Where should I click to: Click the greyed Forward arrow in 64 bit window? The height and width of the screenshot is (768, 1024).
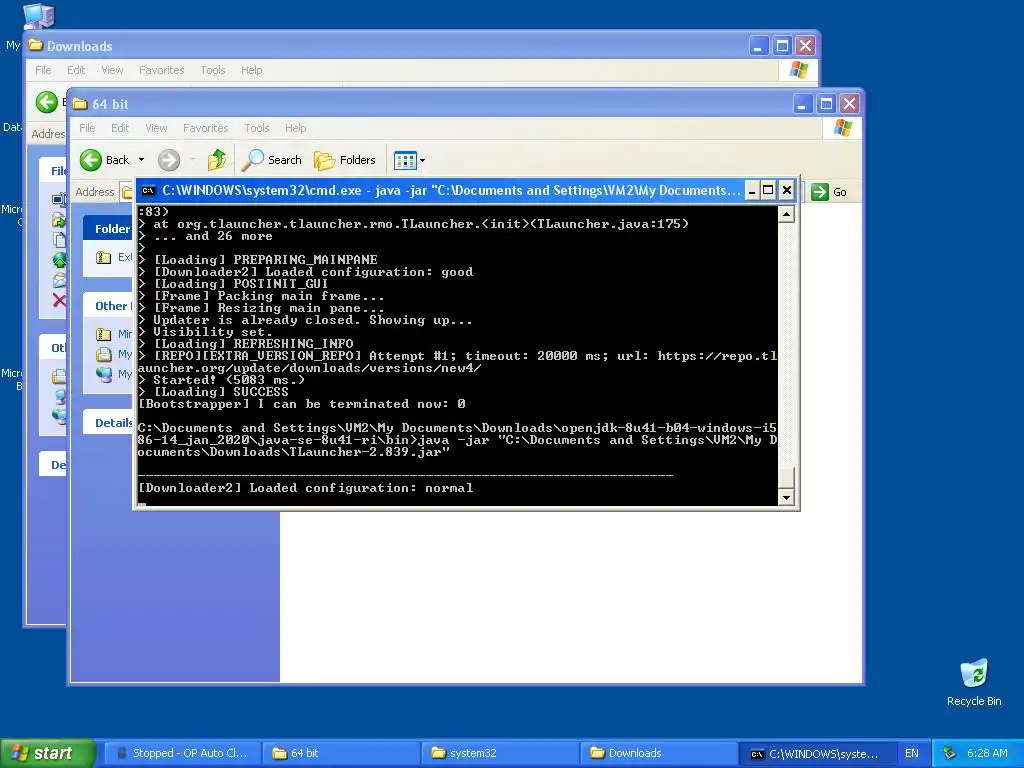click(x=168, y=160)
